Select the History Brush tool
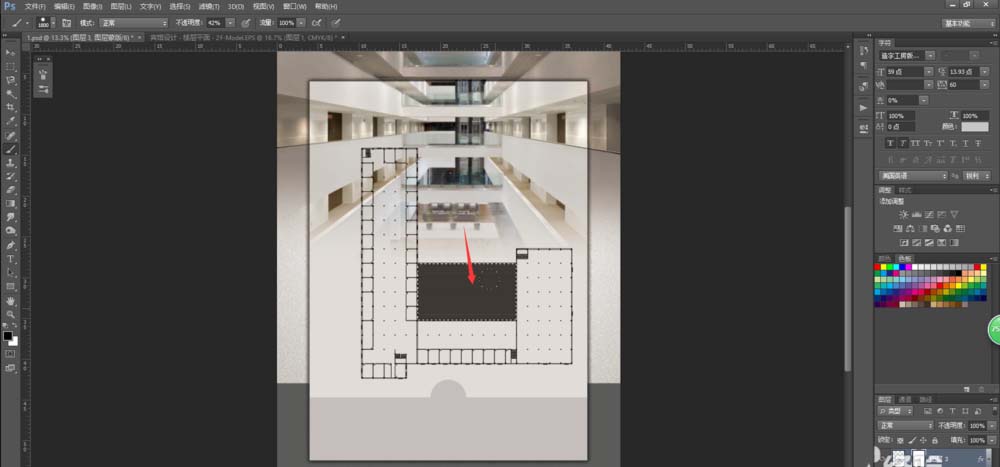The image size is (1000, 467). point(10,176)
